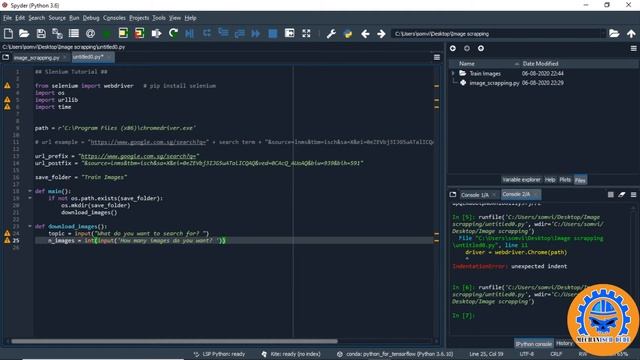Open the Tools menu
This screenshot has height=360, width=640.
[159, 18]
